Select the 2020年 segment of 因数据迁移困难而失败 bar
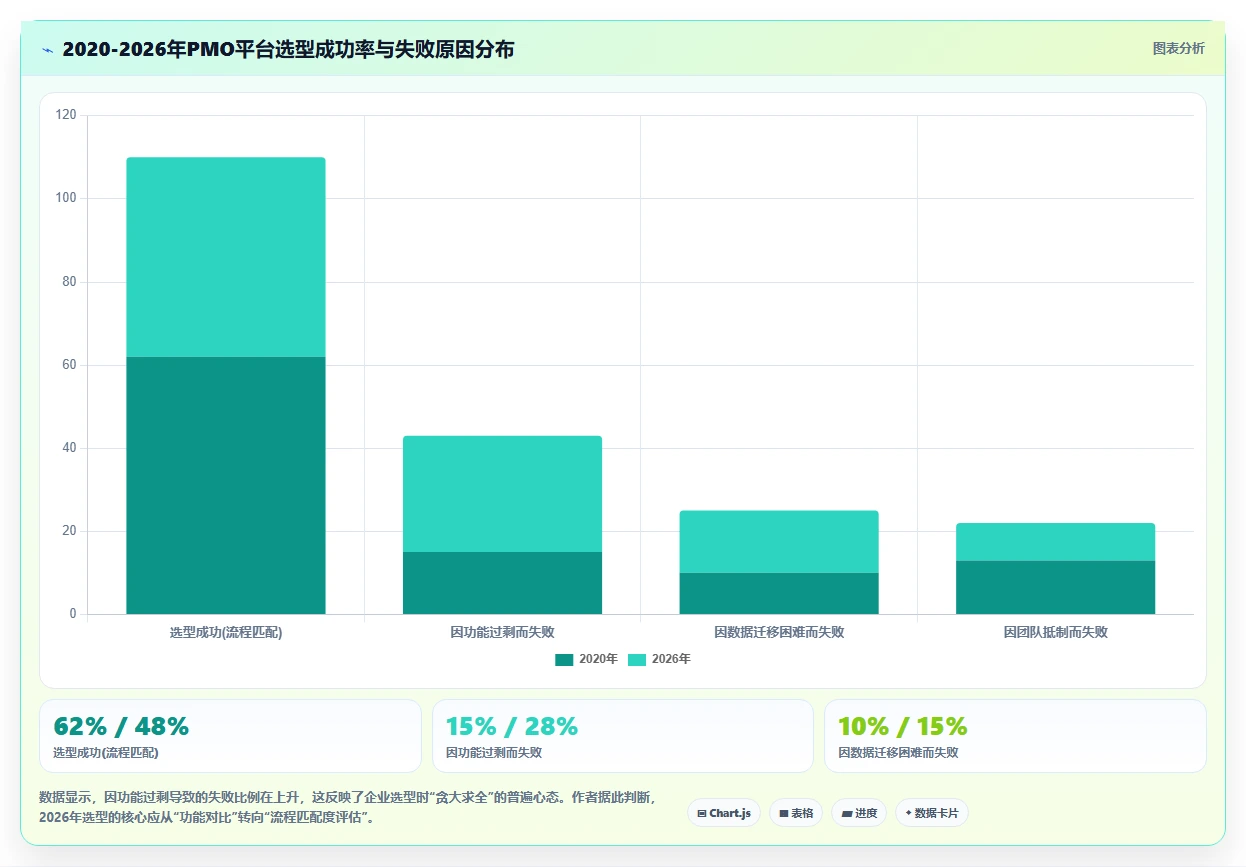The image size is (1246, 867). [779, 593]
